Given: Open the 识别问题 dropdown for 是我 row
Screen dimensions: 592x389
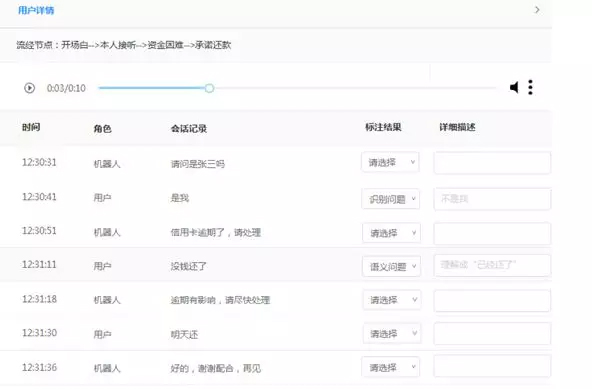Looking at the screenshot, I should click(x=391, y=199).
